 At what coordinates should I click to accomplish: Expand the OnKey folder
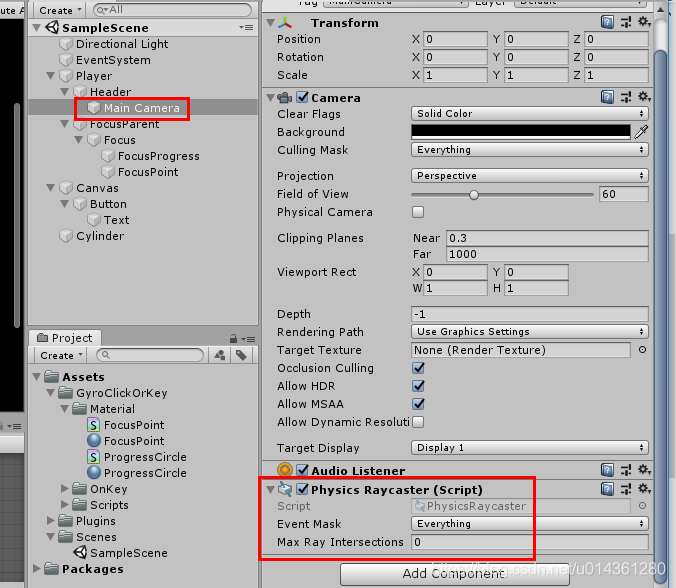pyautogui.click(x=64, y=488)
